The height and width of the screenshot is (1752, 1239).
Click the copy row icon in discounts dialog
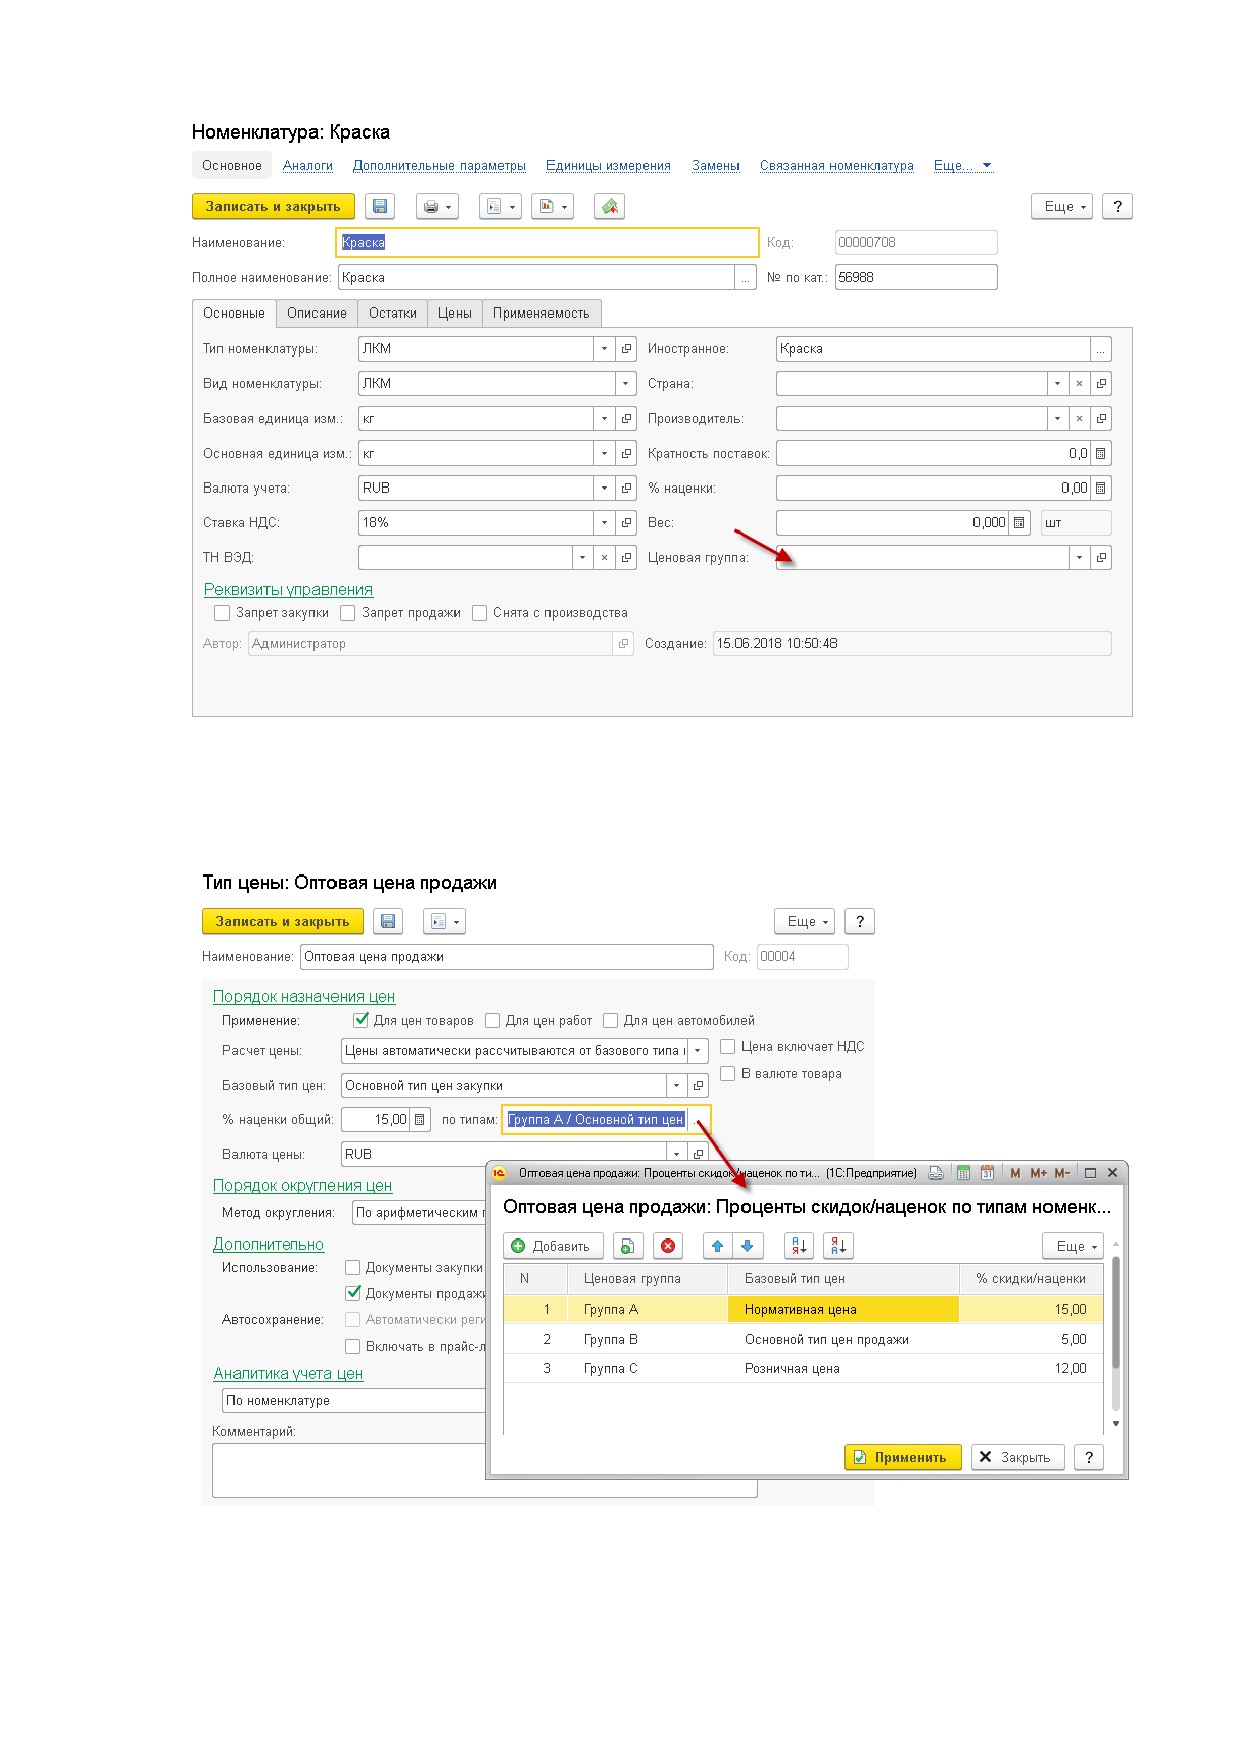(628, 1246)
